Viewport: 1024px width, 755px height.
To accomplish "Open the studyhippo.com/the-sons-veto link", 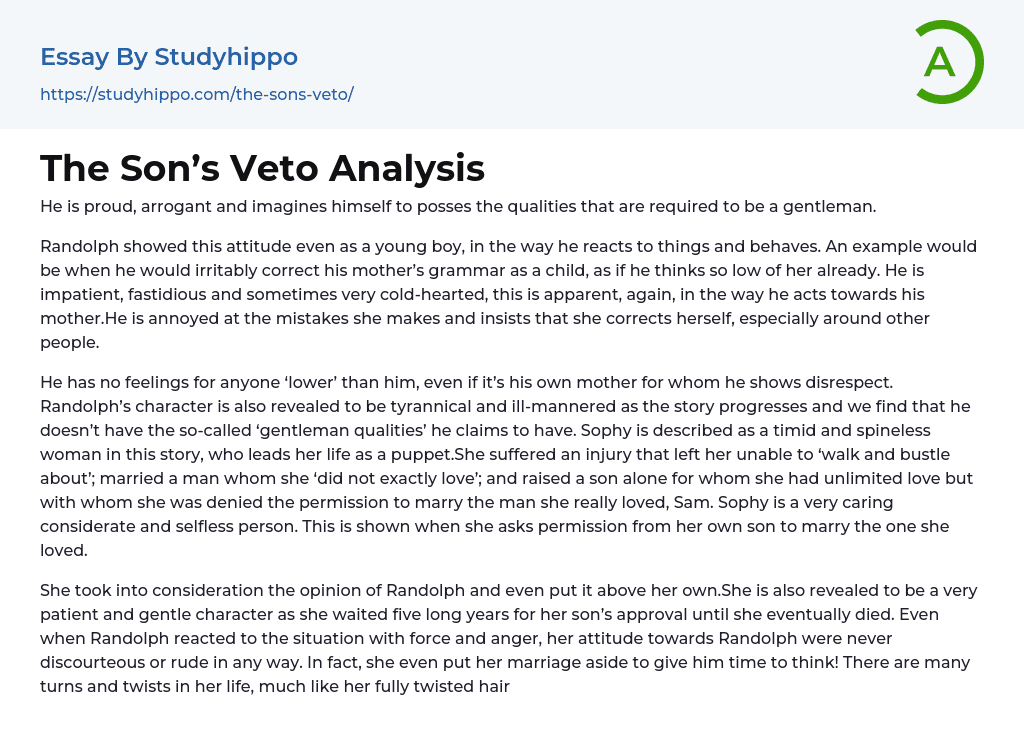I will click(x=197, y=94).
